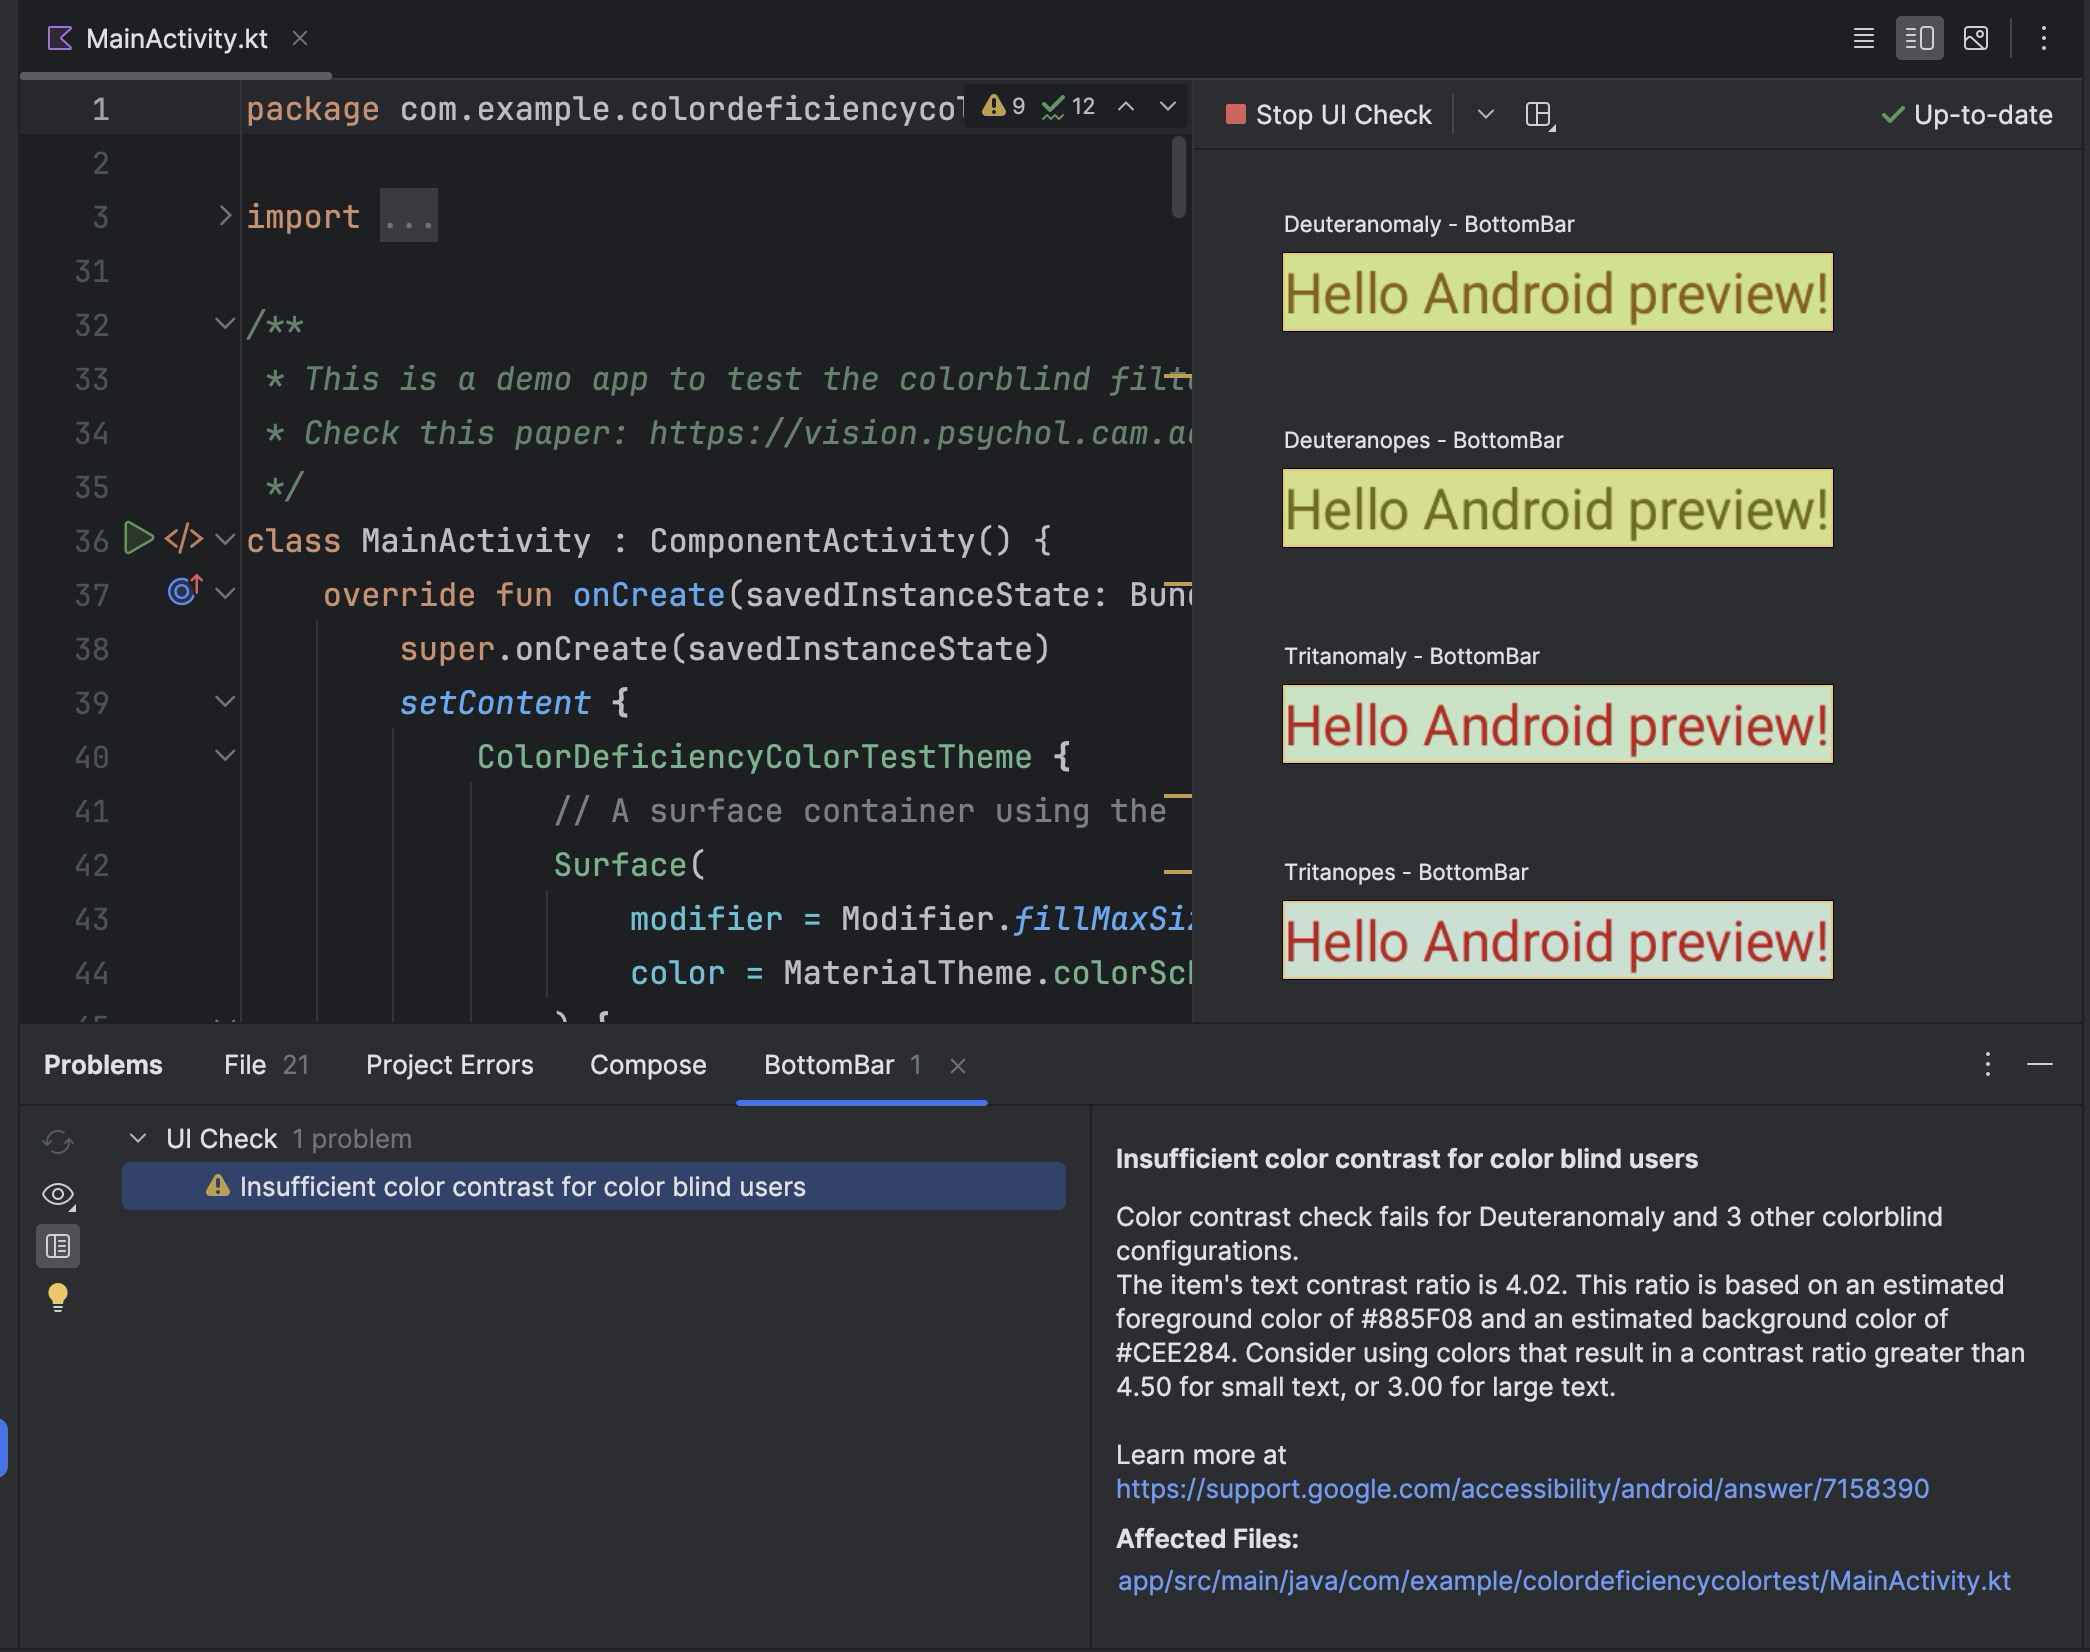Switch to the Compose tab

[x=646, y=1065]
